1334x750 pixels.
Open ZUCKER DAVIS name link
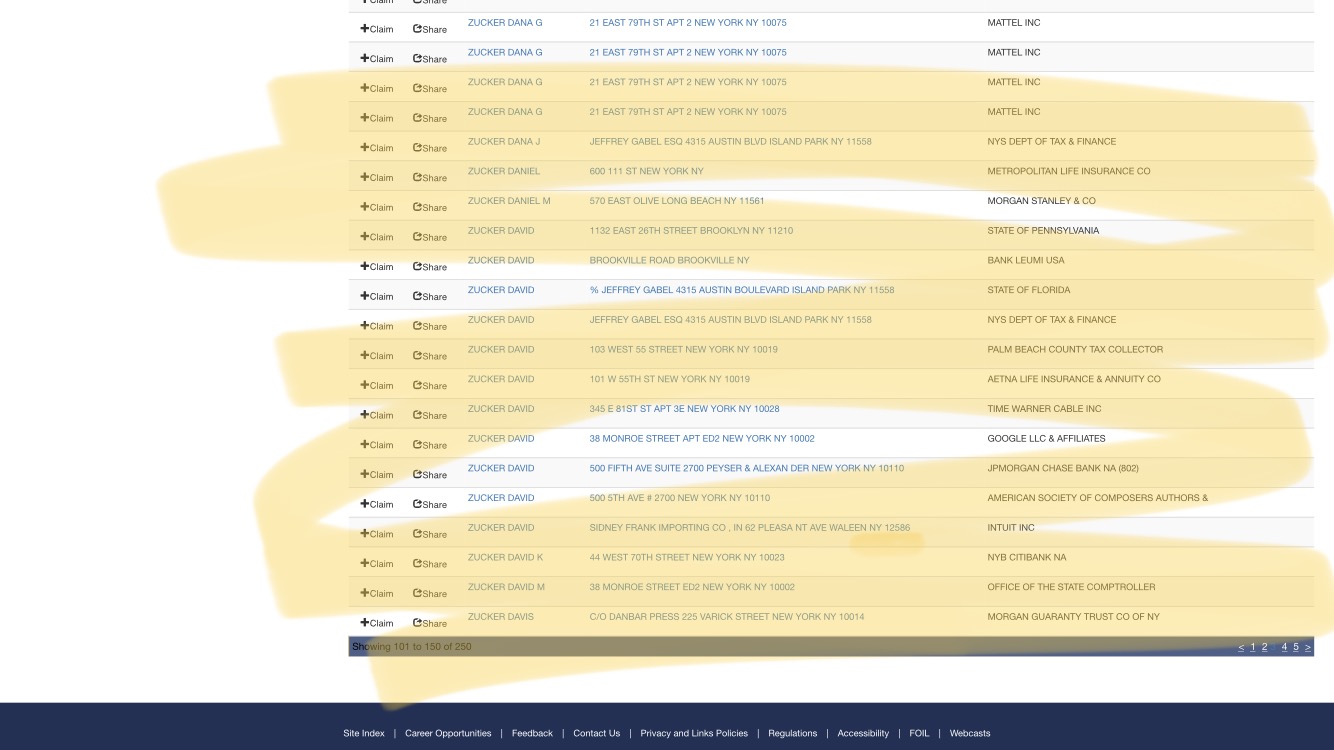(x=501, y=617)
